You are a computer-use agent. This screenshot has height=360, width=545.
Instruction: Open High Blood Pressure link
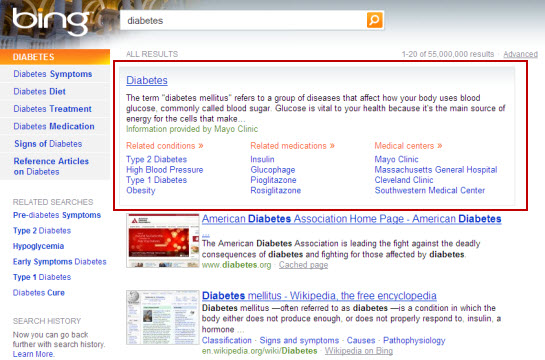[x=165, y=170]
